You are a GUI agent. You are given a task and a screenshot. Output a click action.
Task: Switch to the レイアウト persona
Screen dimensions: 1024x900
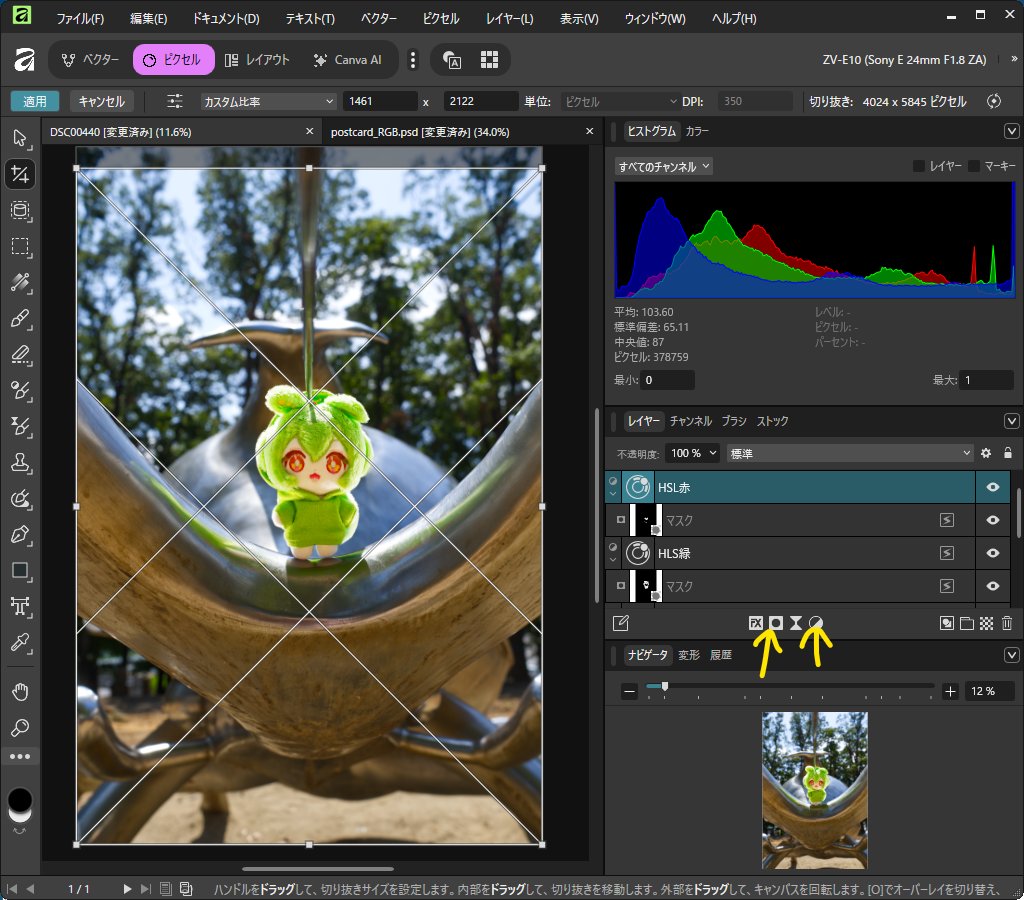click(257, 59)
